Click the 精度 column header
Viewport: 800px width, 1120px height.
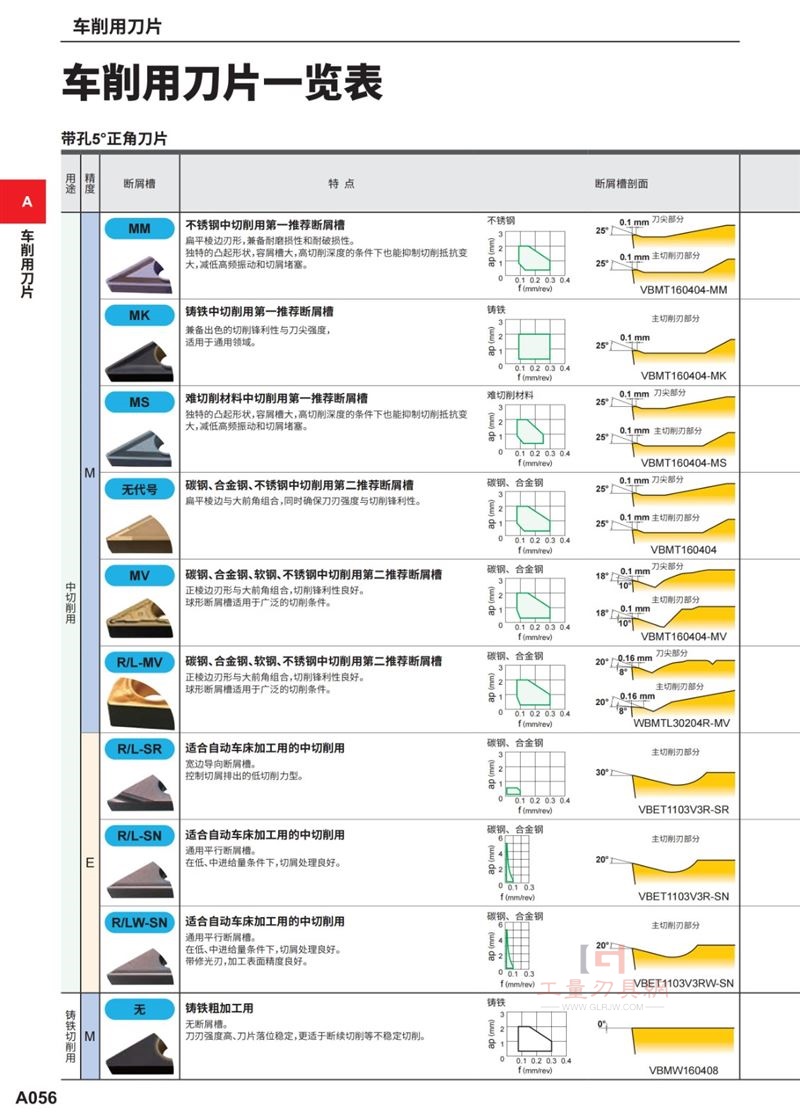pyautogui.click(x=90, y=184)
